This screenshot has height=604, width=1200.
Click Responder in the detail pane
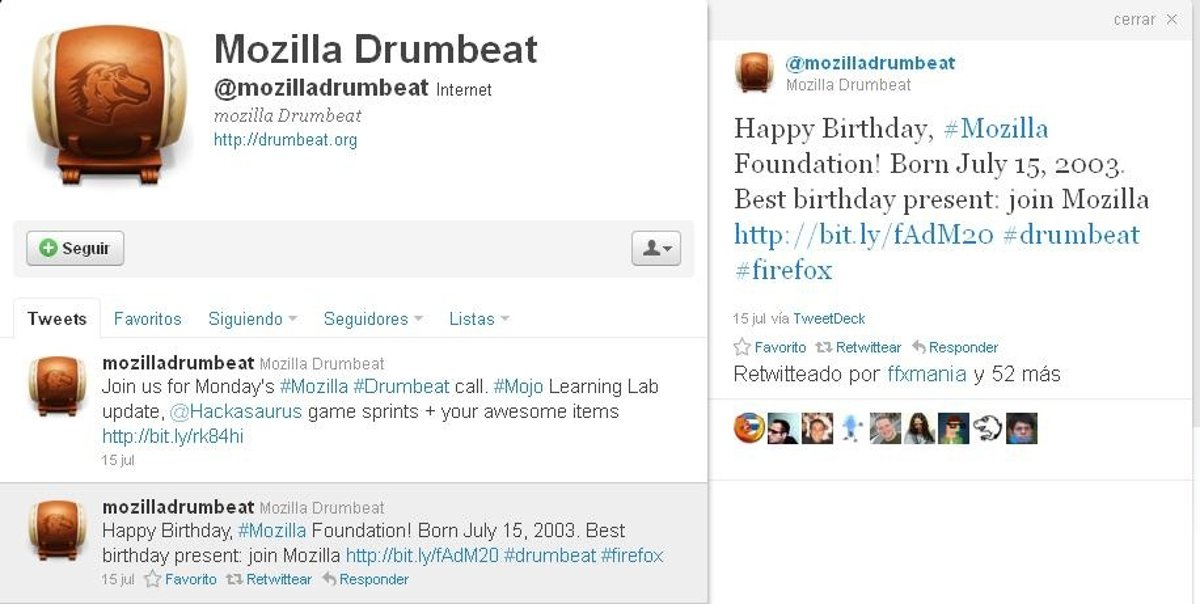click(x=955, y=347)
